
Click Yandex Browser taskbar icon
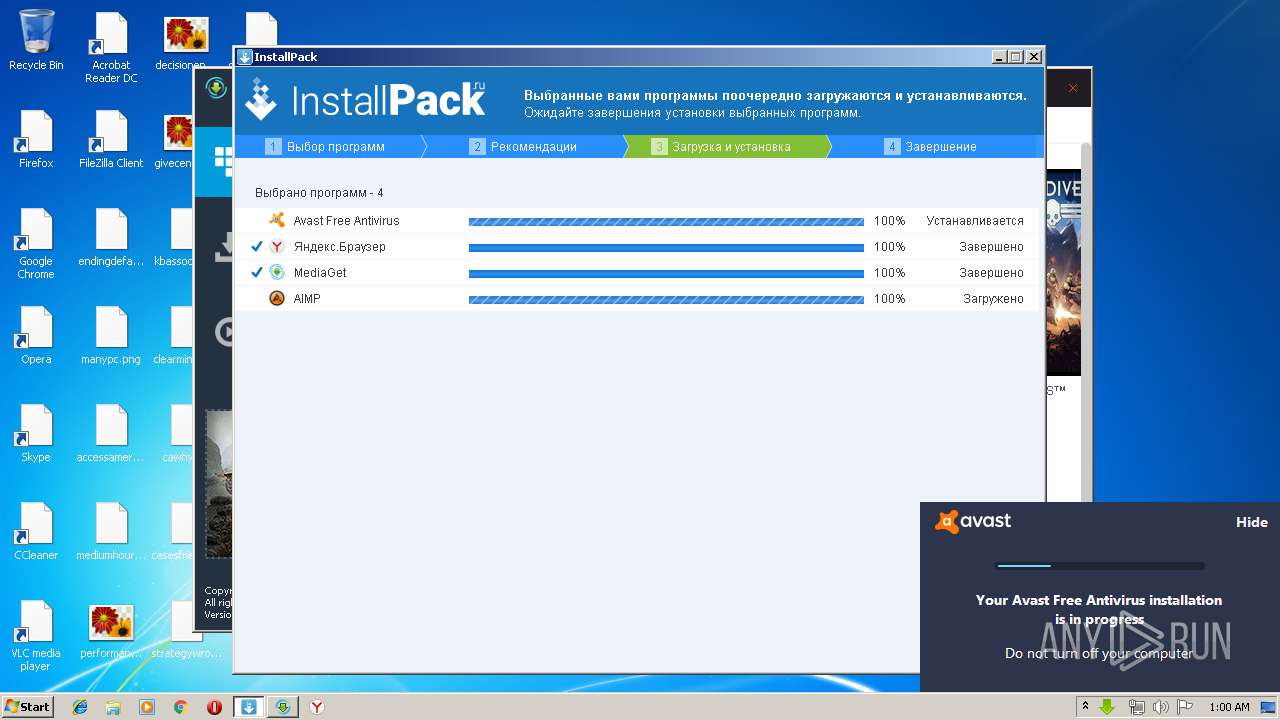coord(317,707)
